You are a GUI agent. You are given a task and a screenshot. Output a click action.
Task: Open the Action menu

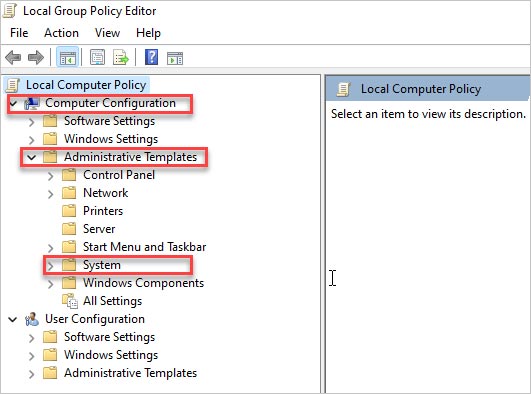click(x=61, y=33)
